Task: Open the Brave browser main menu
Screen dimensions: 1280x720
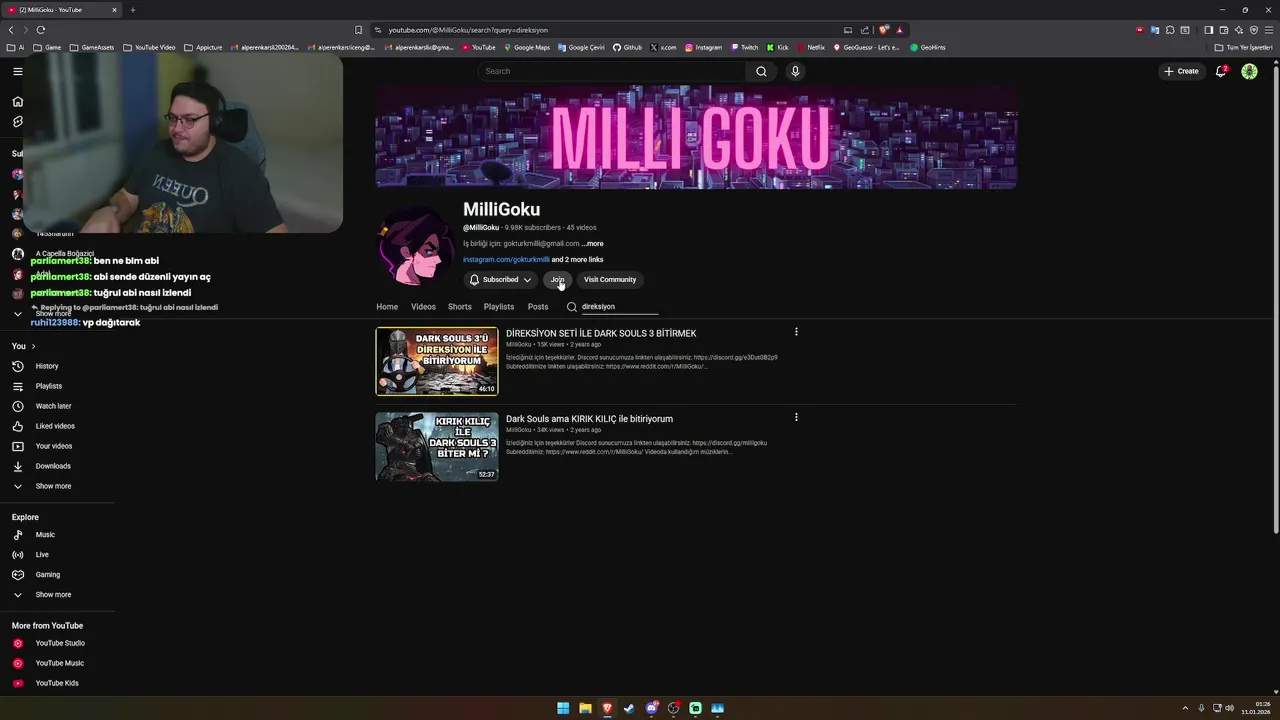Action: pos(1268,30)
